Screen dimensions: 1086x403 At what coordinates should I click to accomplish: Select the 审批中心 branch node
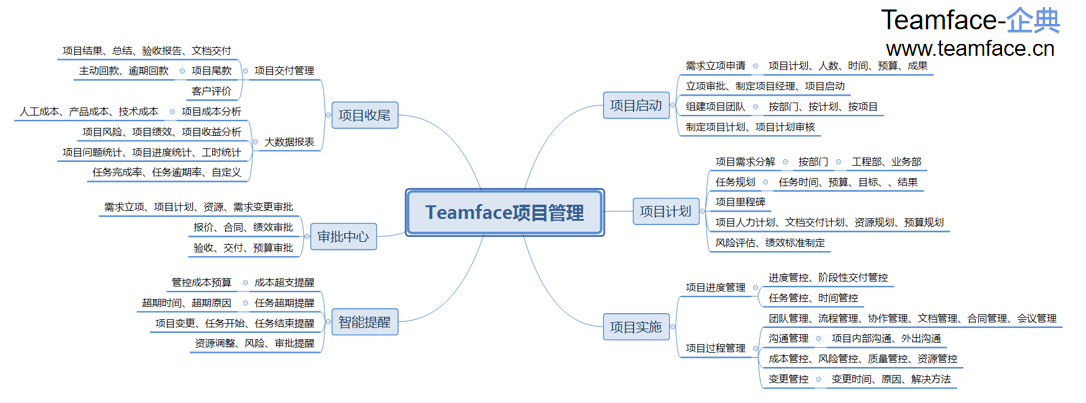point(344,238)
